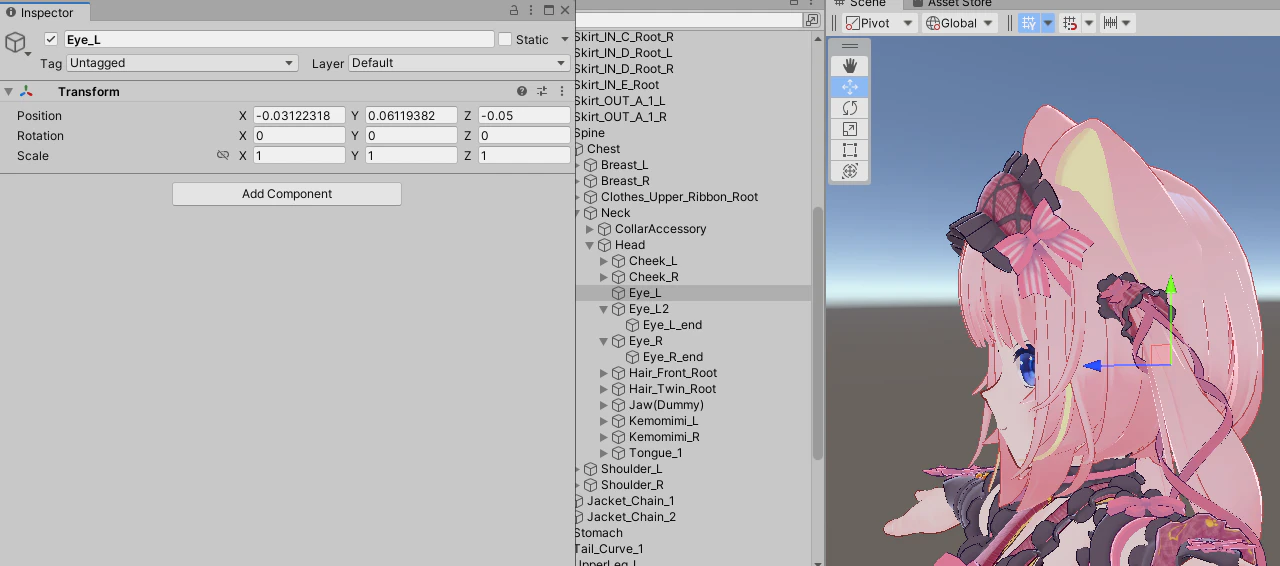Collapse the Eye_L2 node

point(604,309)
